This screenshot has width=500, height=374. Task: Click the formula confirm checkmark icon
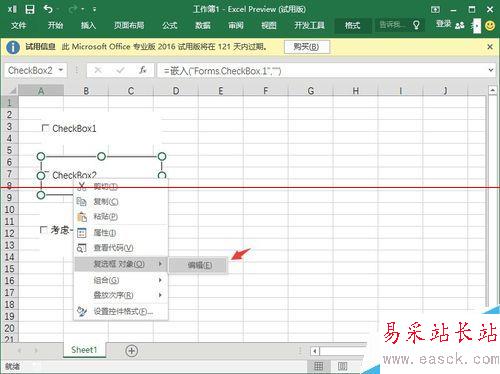click(120, 70)
